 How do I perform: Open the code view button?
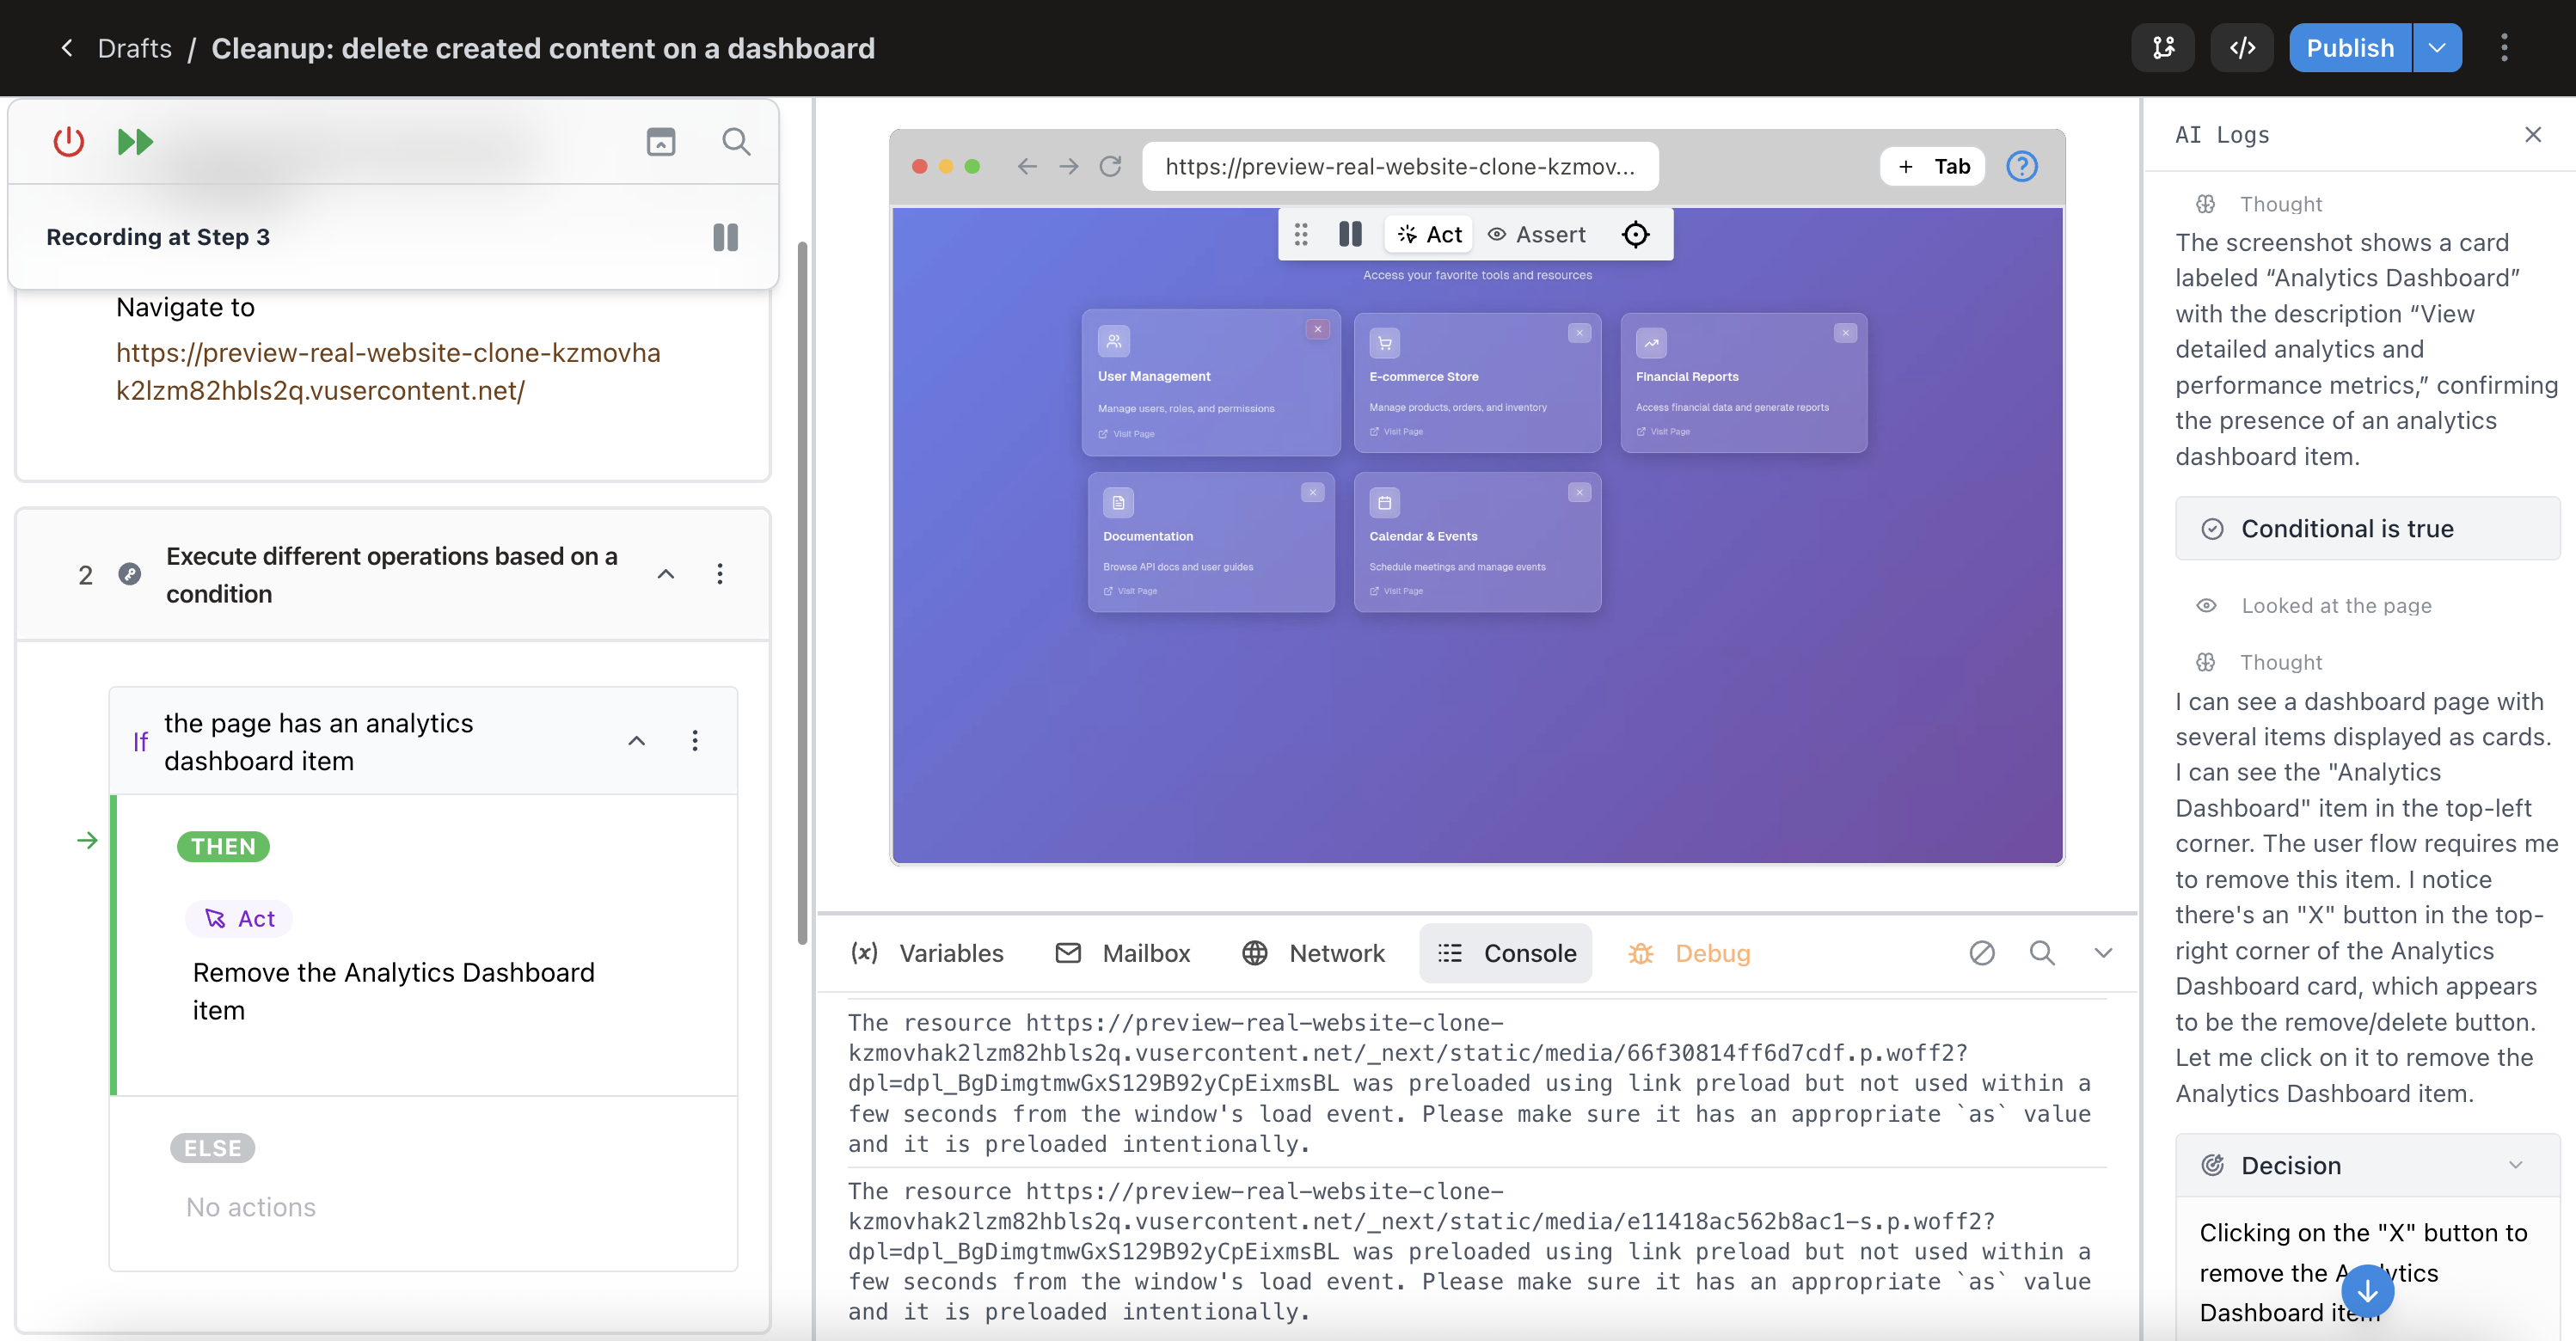(2242, 48)
